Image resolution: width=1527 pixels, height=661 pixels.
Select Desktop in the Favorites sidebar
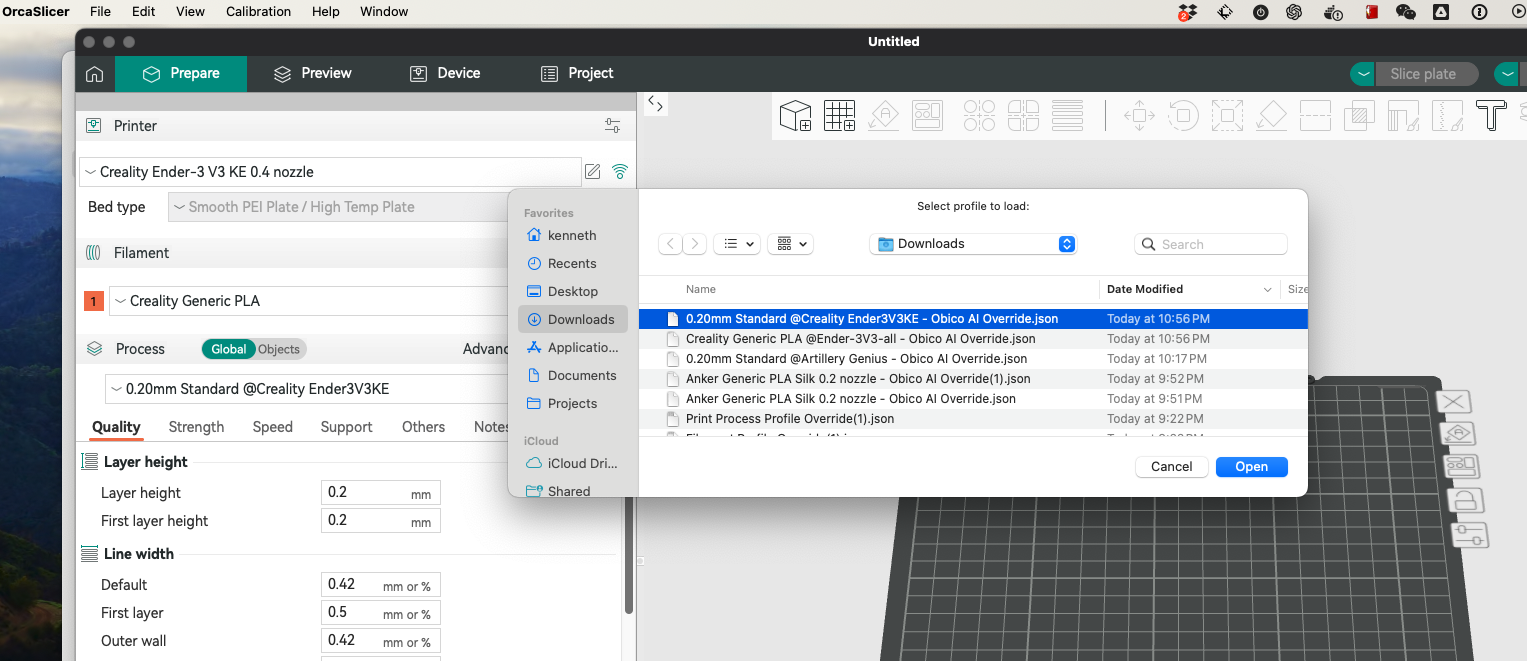point(573,292)
